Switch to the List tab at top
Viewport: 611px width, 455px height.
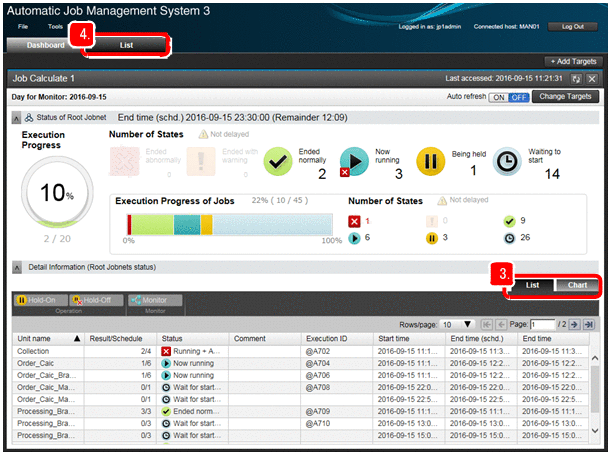(125, 45)
